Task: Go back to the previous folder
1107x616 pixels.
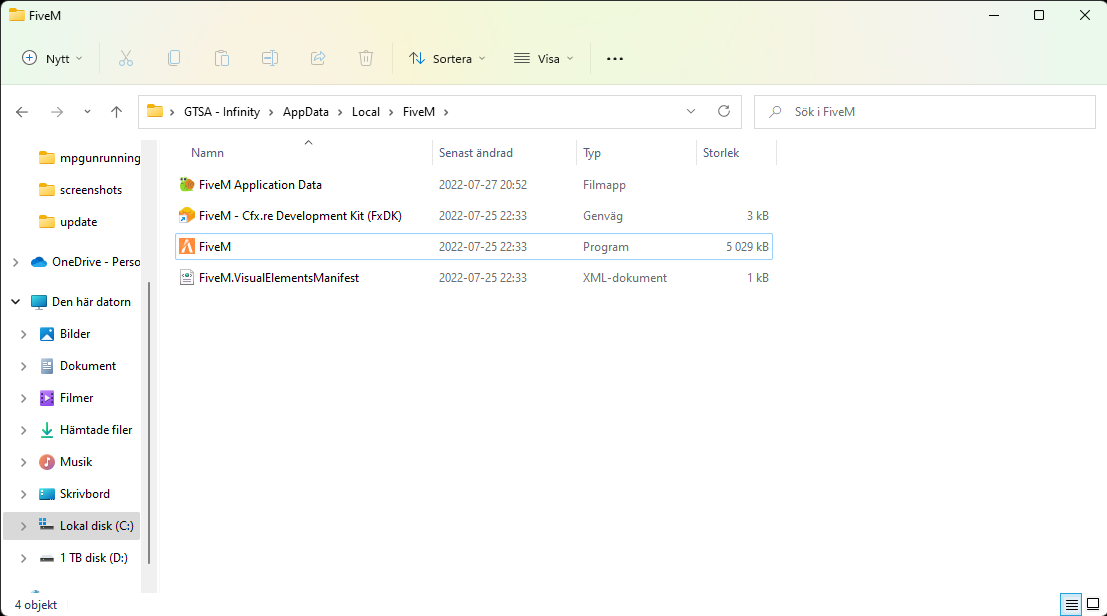Action: tap(22, 111)
